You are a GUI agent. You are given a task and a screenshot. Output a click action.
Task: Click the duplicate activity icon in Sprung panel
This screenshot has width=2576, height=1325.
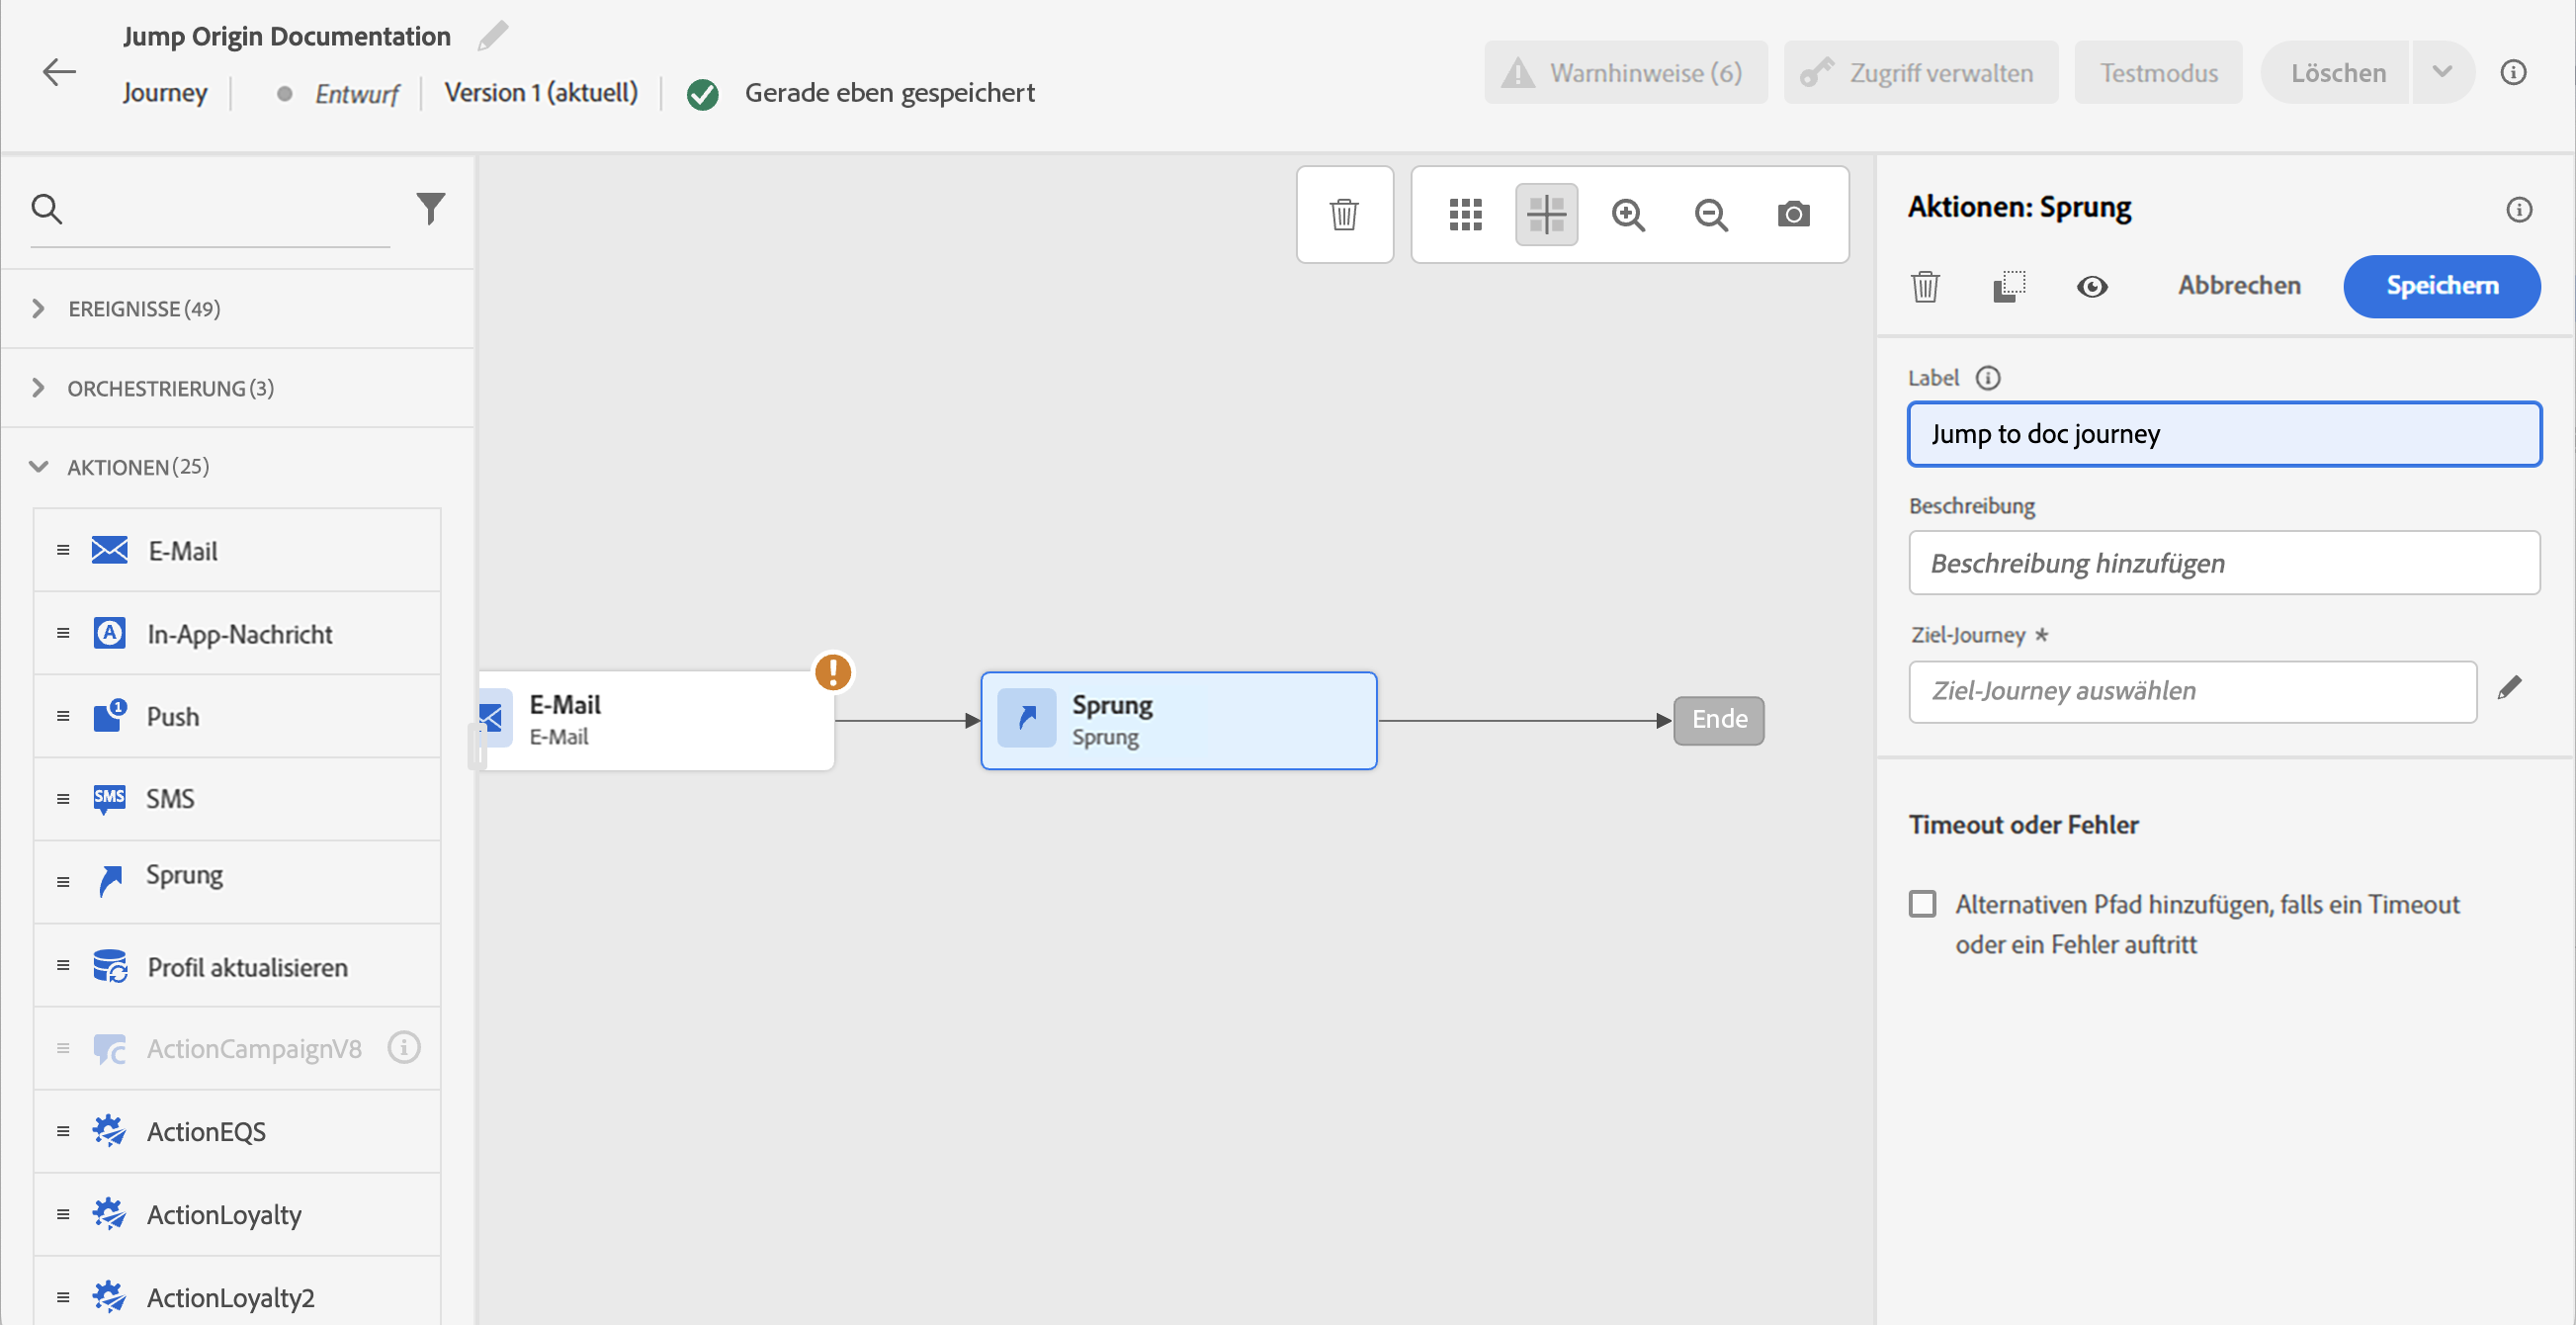(x=2008, y=287)
